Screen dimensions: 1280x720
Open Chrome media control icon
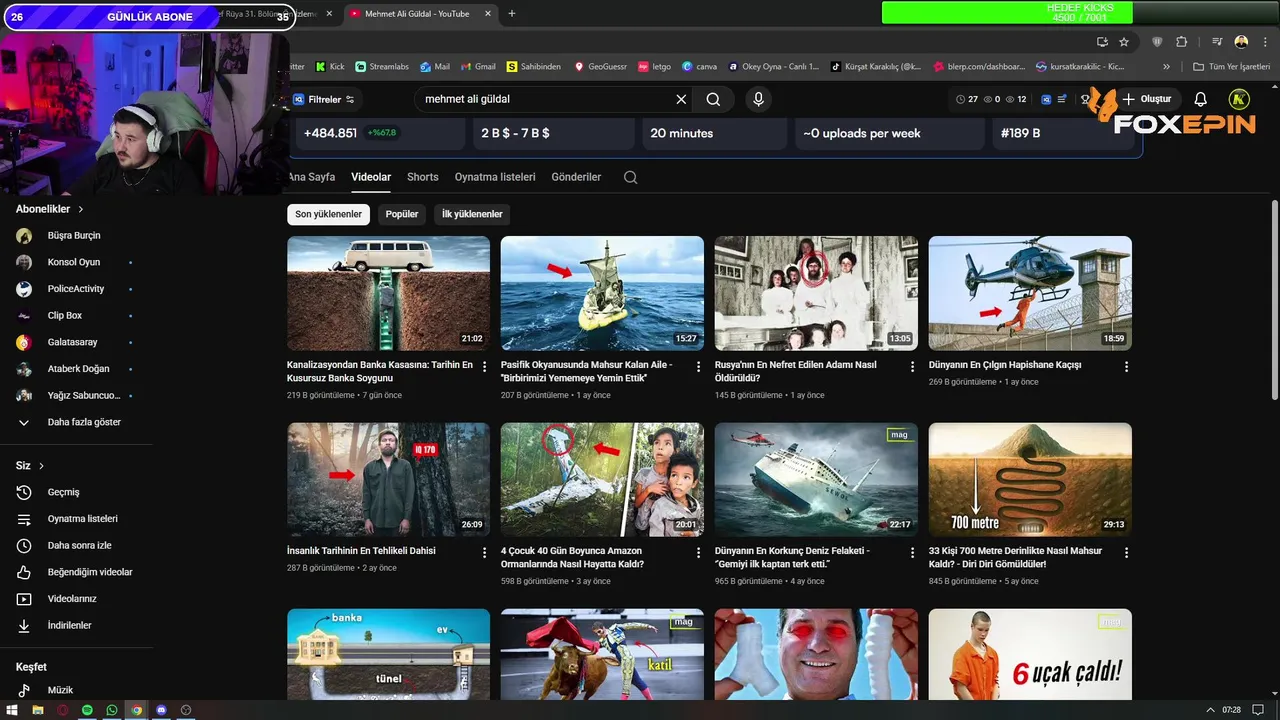click(1217, 42)
